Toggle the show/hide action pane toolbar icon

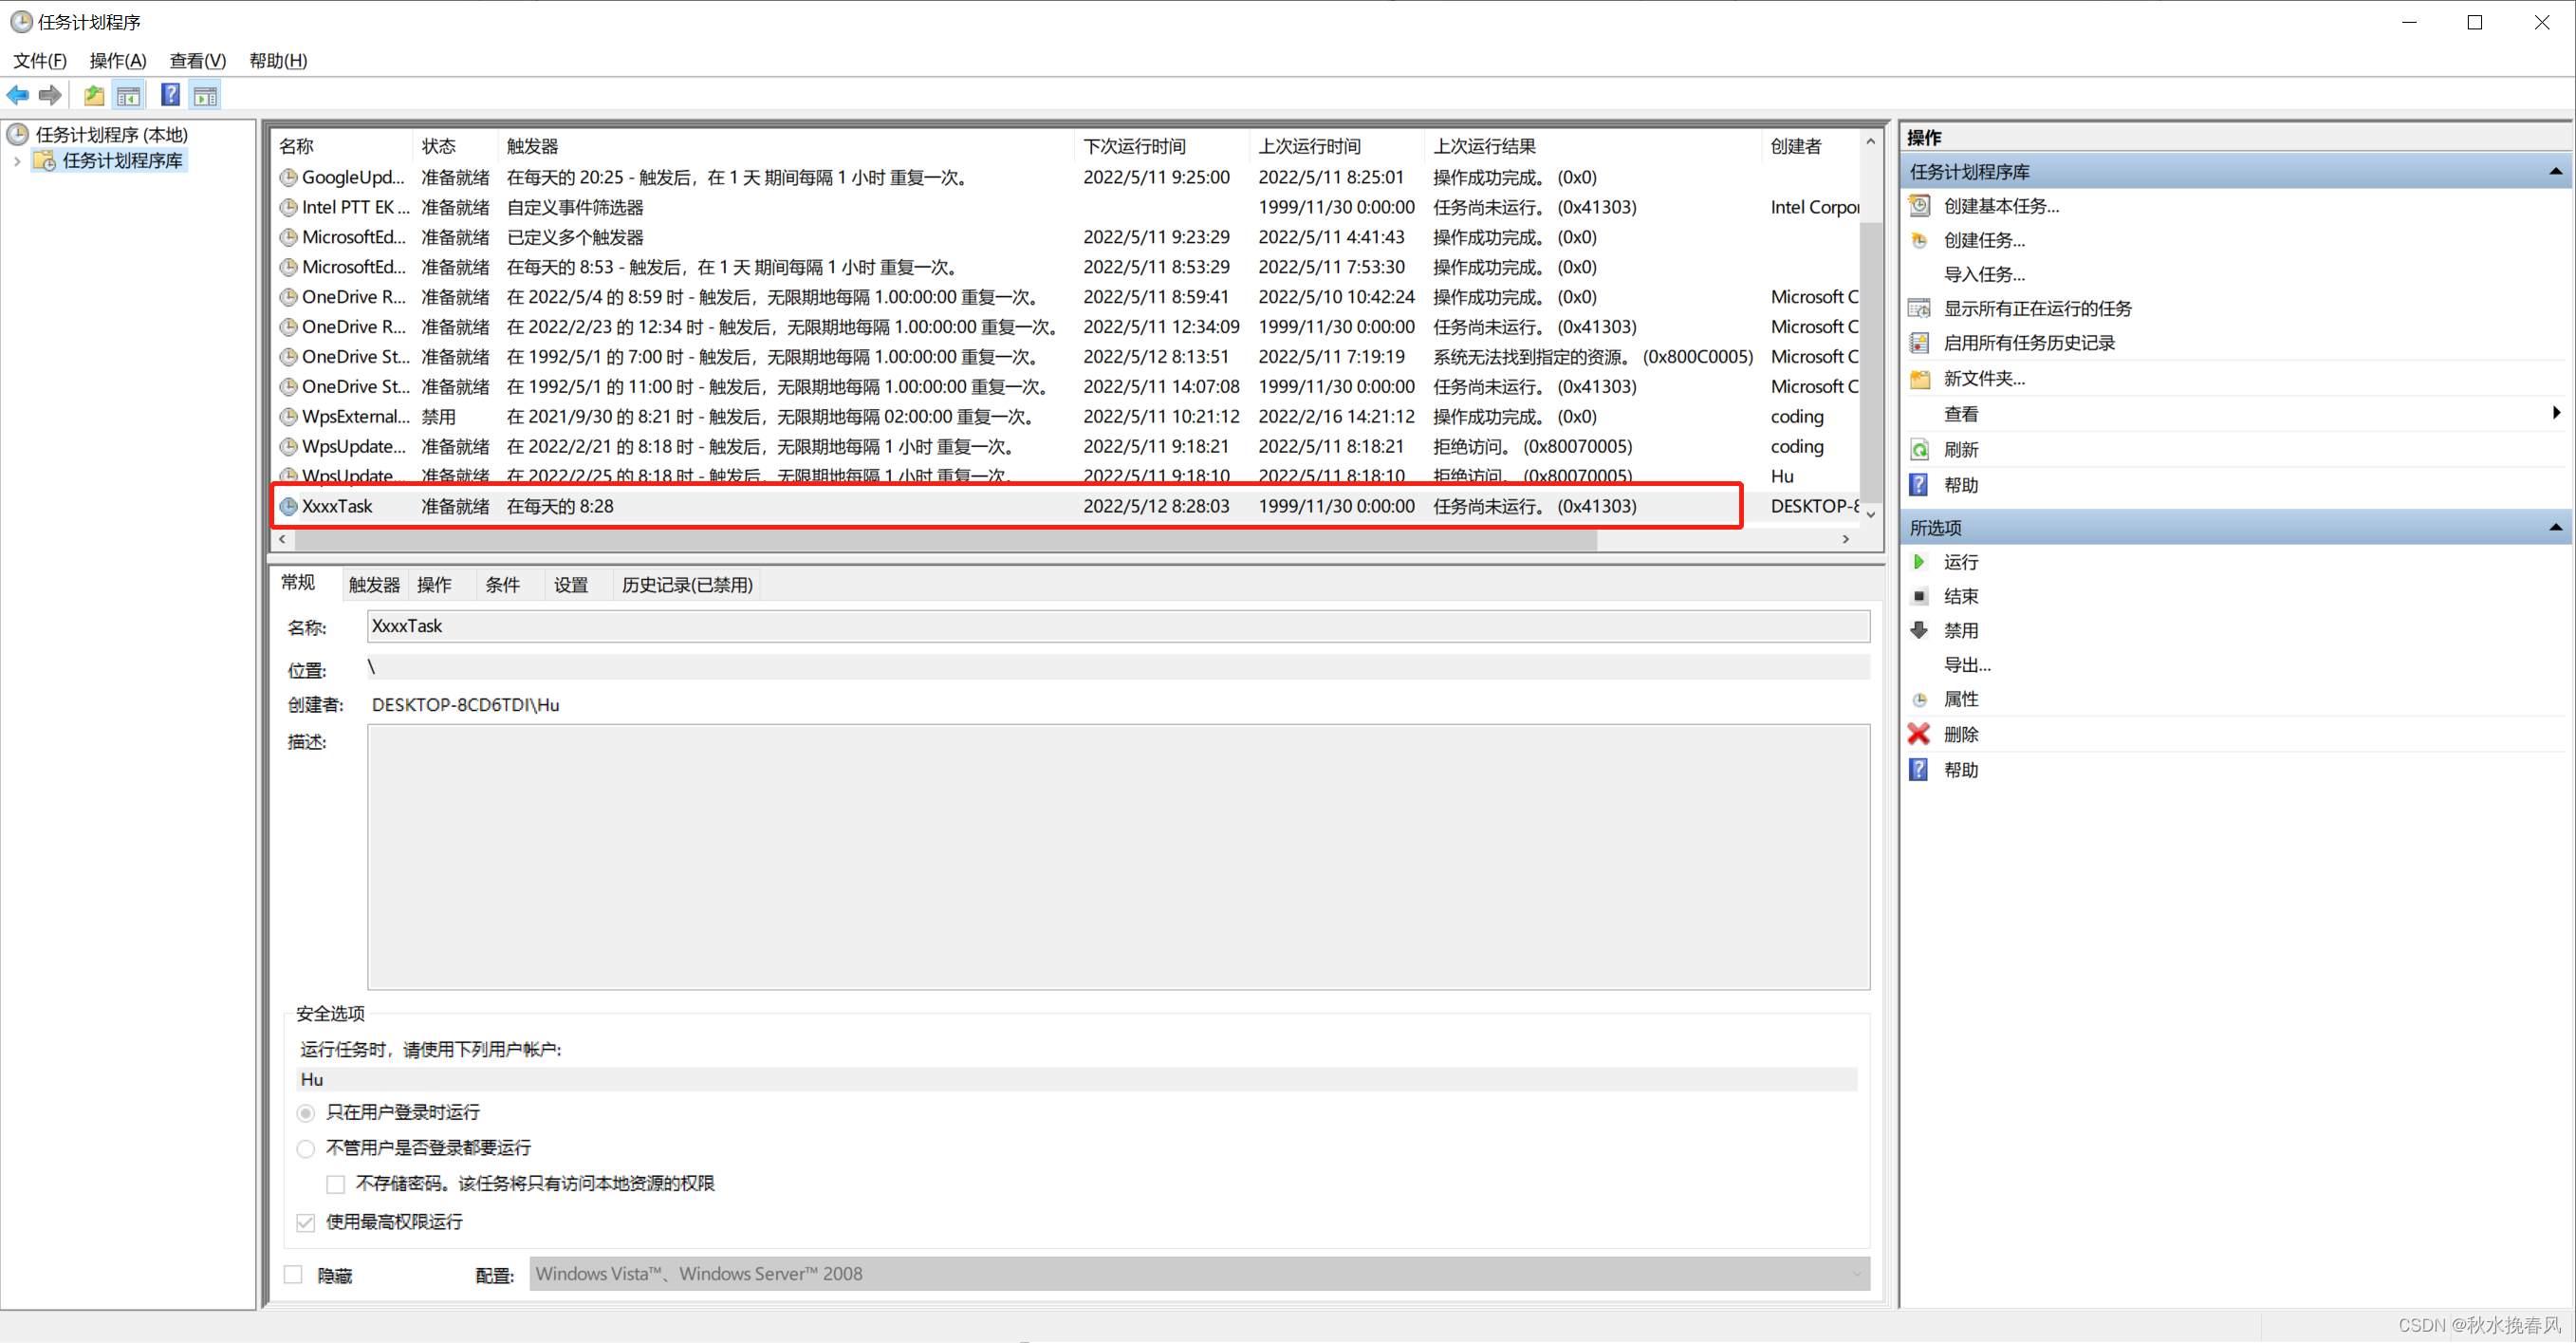(205, 95)
